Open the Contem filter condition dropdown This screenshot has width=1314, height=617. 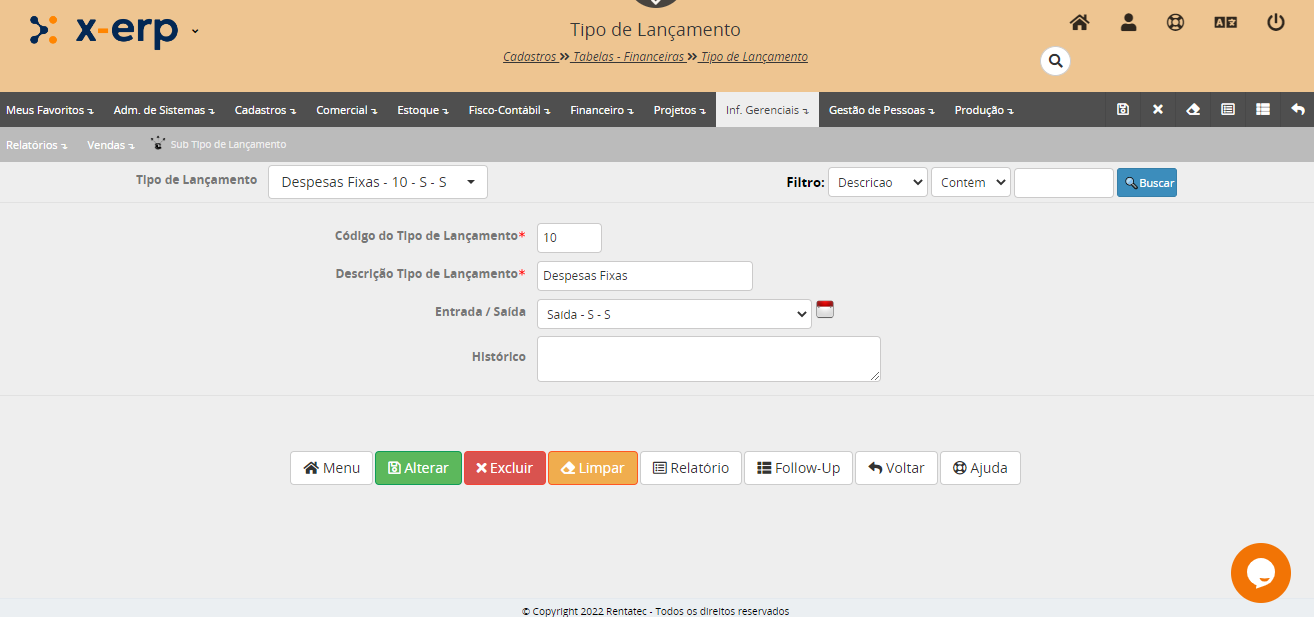tap(970, 183)
